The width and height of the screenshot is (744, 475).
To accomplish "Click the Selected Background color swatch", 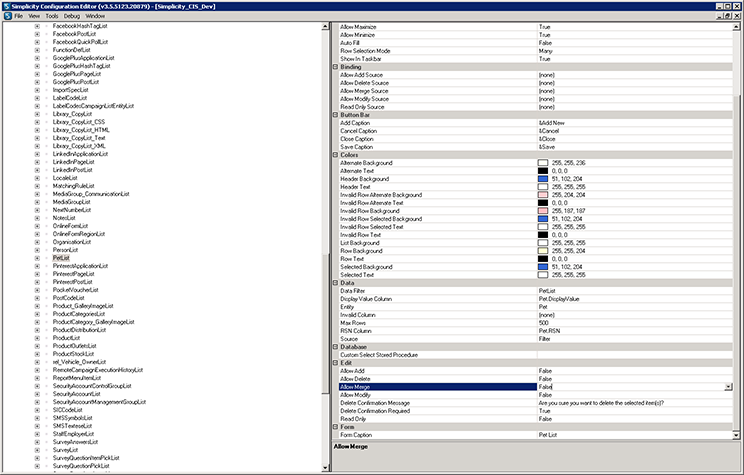I will [543, 267].
